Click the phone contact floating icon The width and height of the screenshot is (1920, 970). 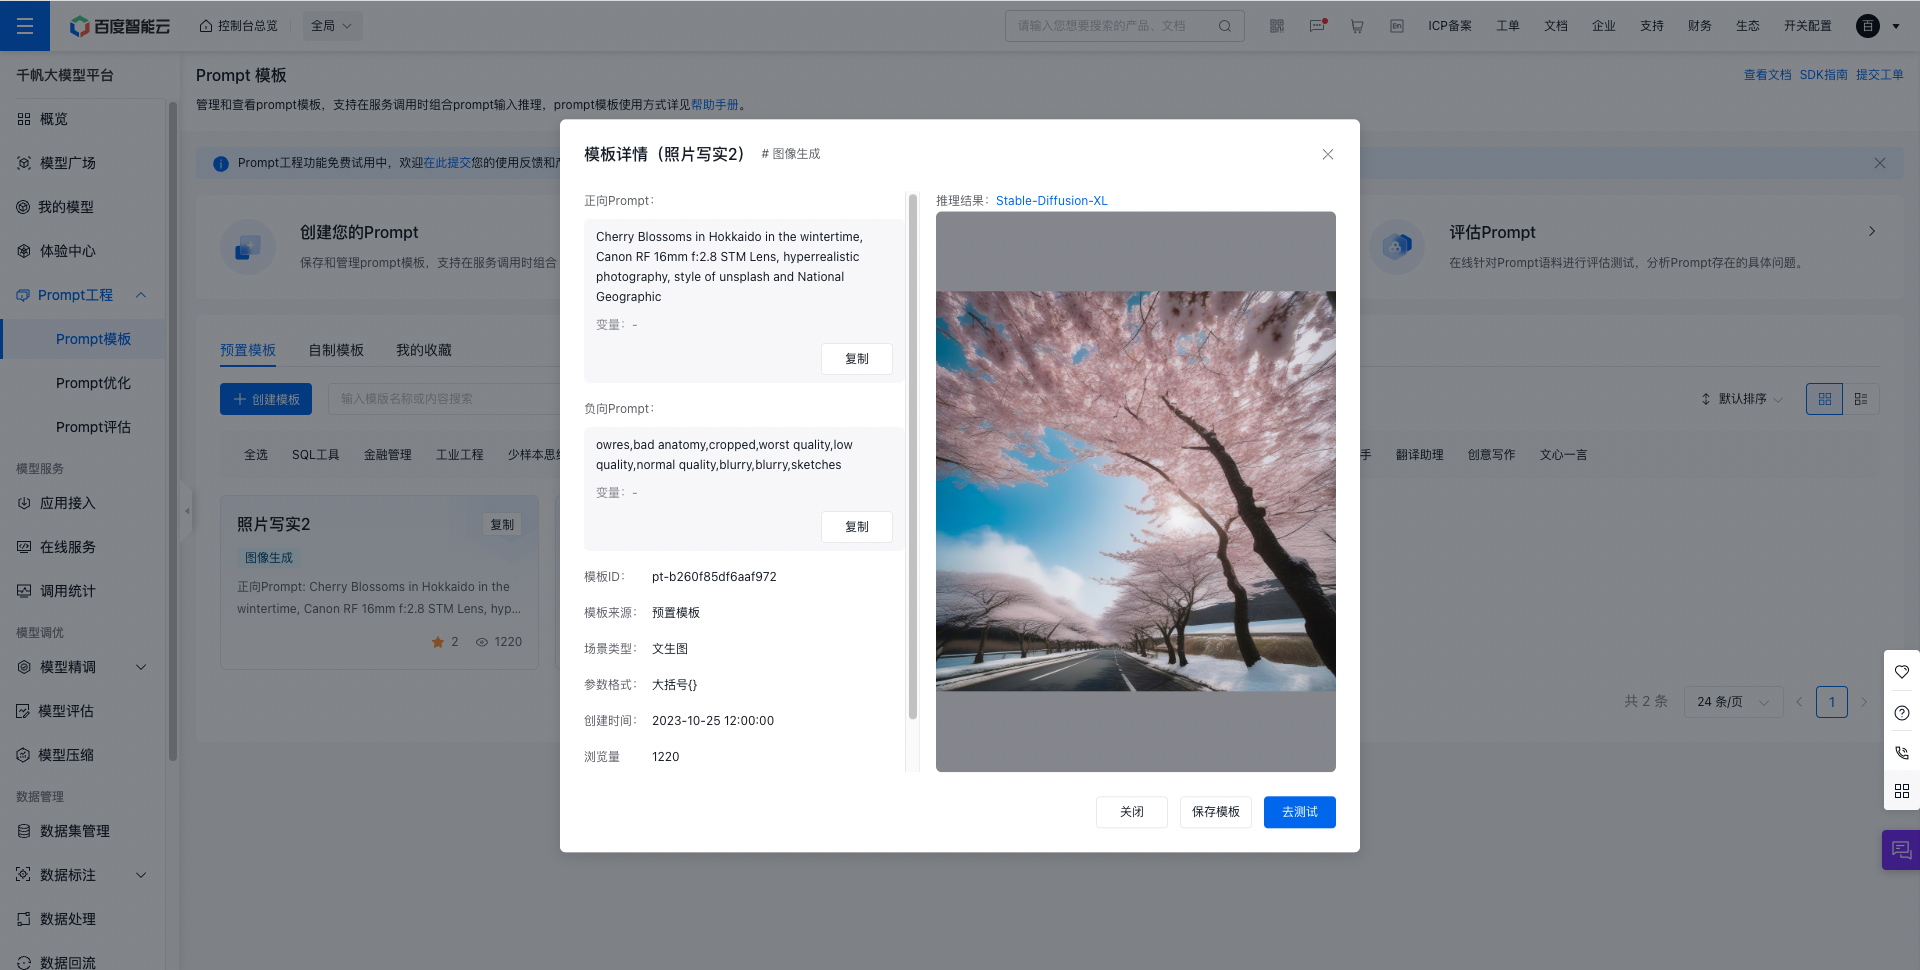pos(1902,753)
